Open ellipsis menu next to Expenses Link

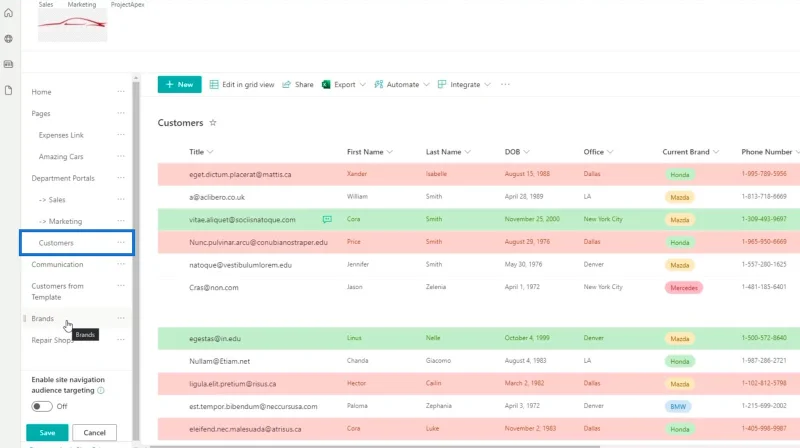tap(121, 135)
